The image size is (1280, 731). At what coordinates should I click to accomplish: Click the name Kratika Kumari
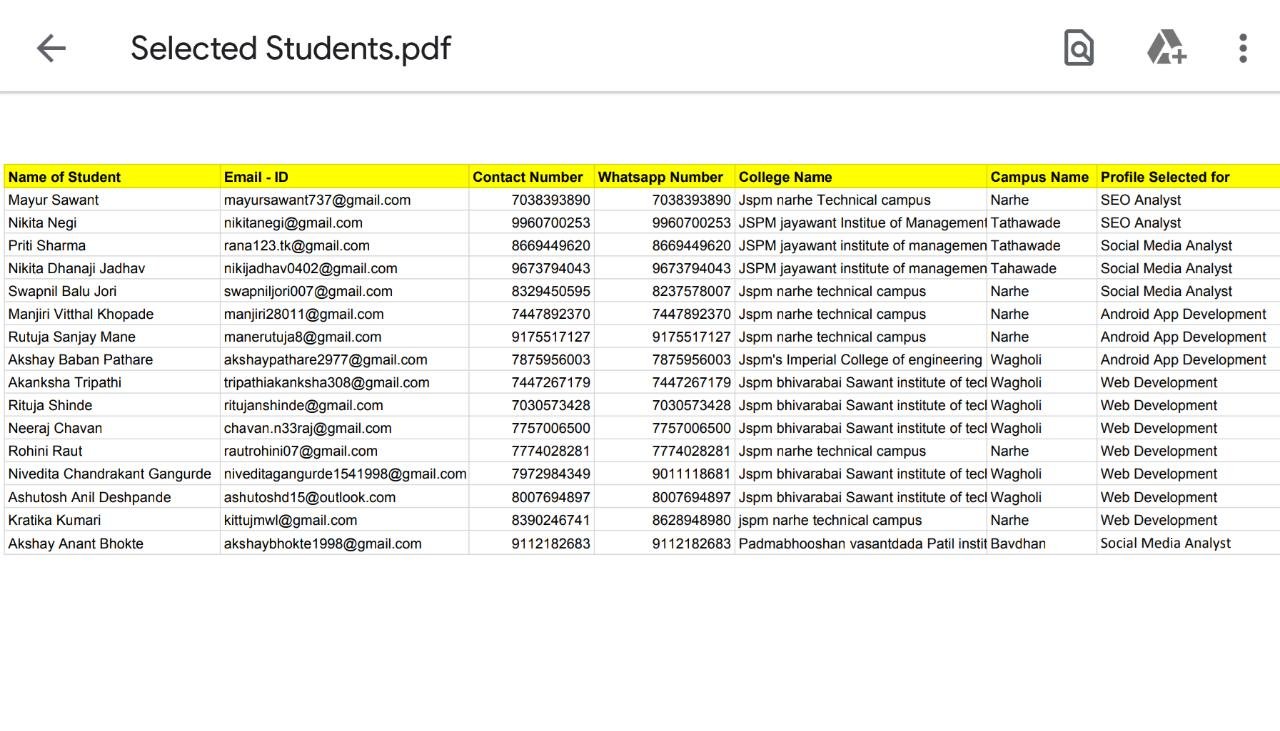[54, 520]
